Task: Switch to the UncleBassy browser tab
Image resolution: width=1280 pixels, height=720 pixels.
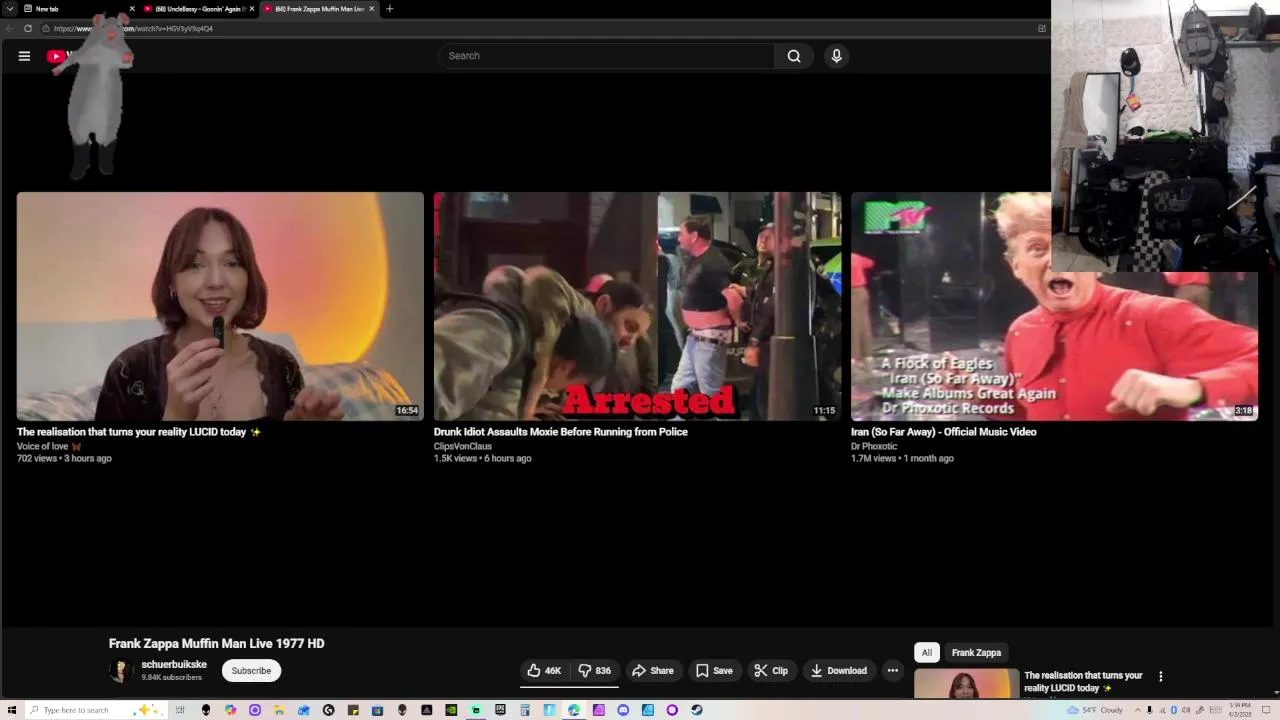Action: click(197, 9)
